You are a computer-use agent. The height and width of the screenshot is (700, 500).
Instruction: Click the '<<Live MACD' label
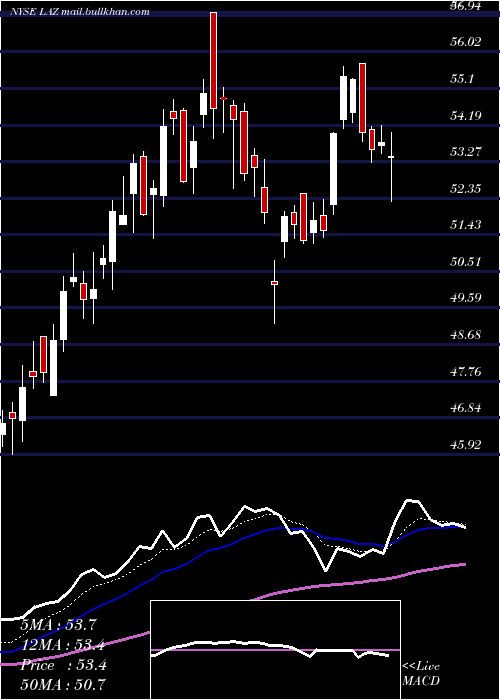421,673
